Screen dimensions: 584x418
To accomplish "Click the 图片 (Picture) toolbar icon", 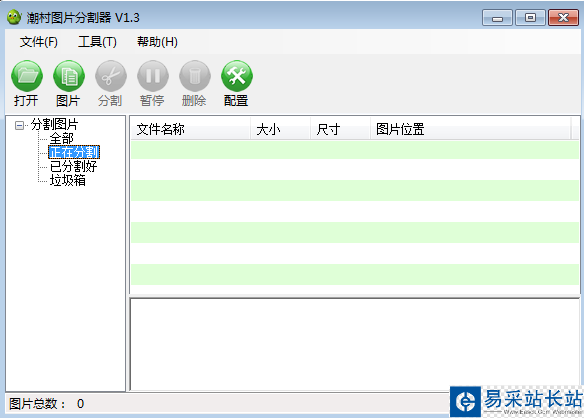I will (x=69, y=76).
